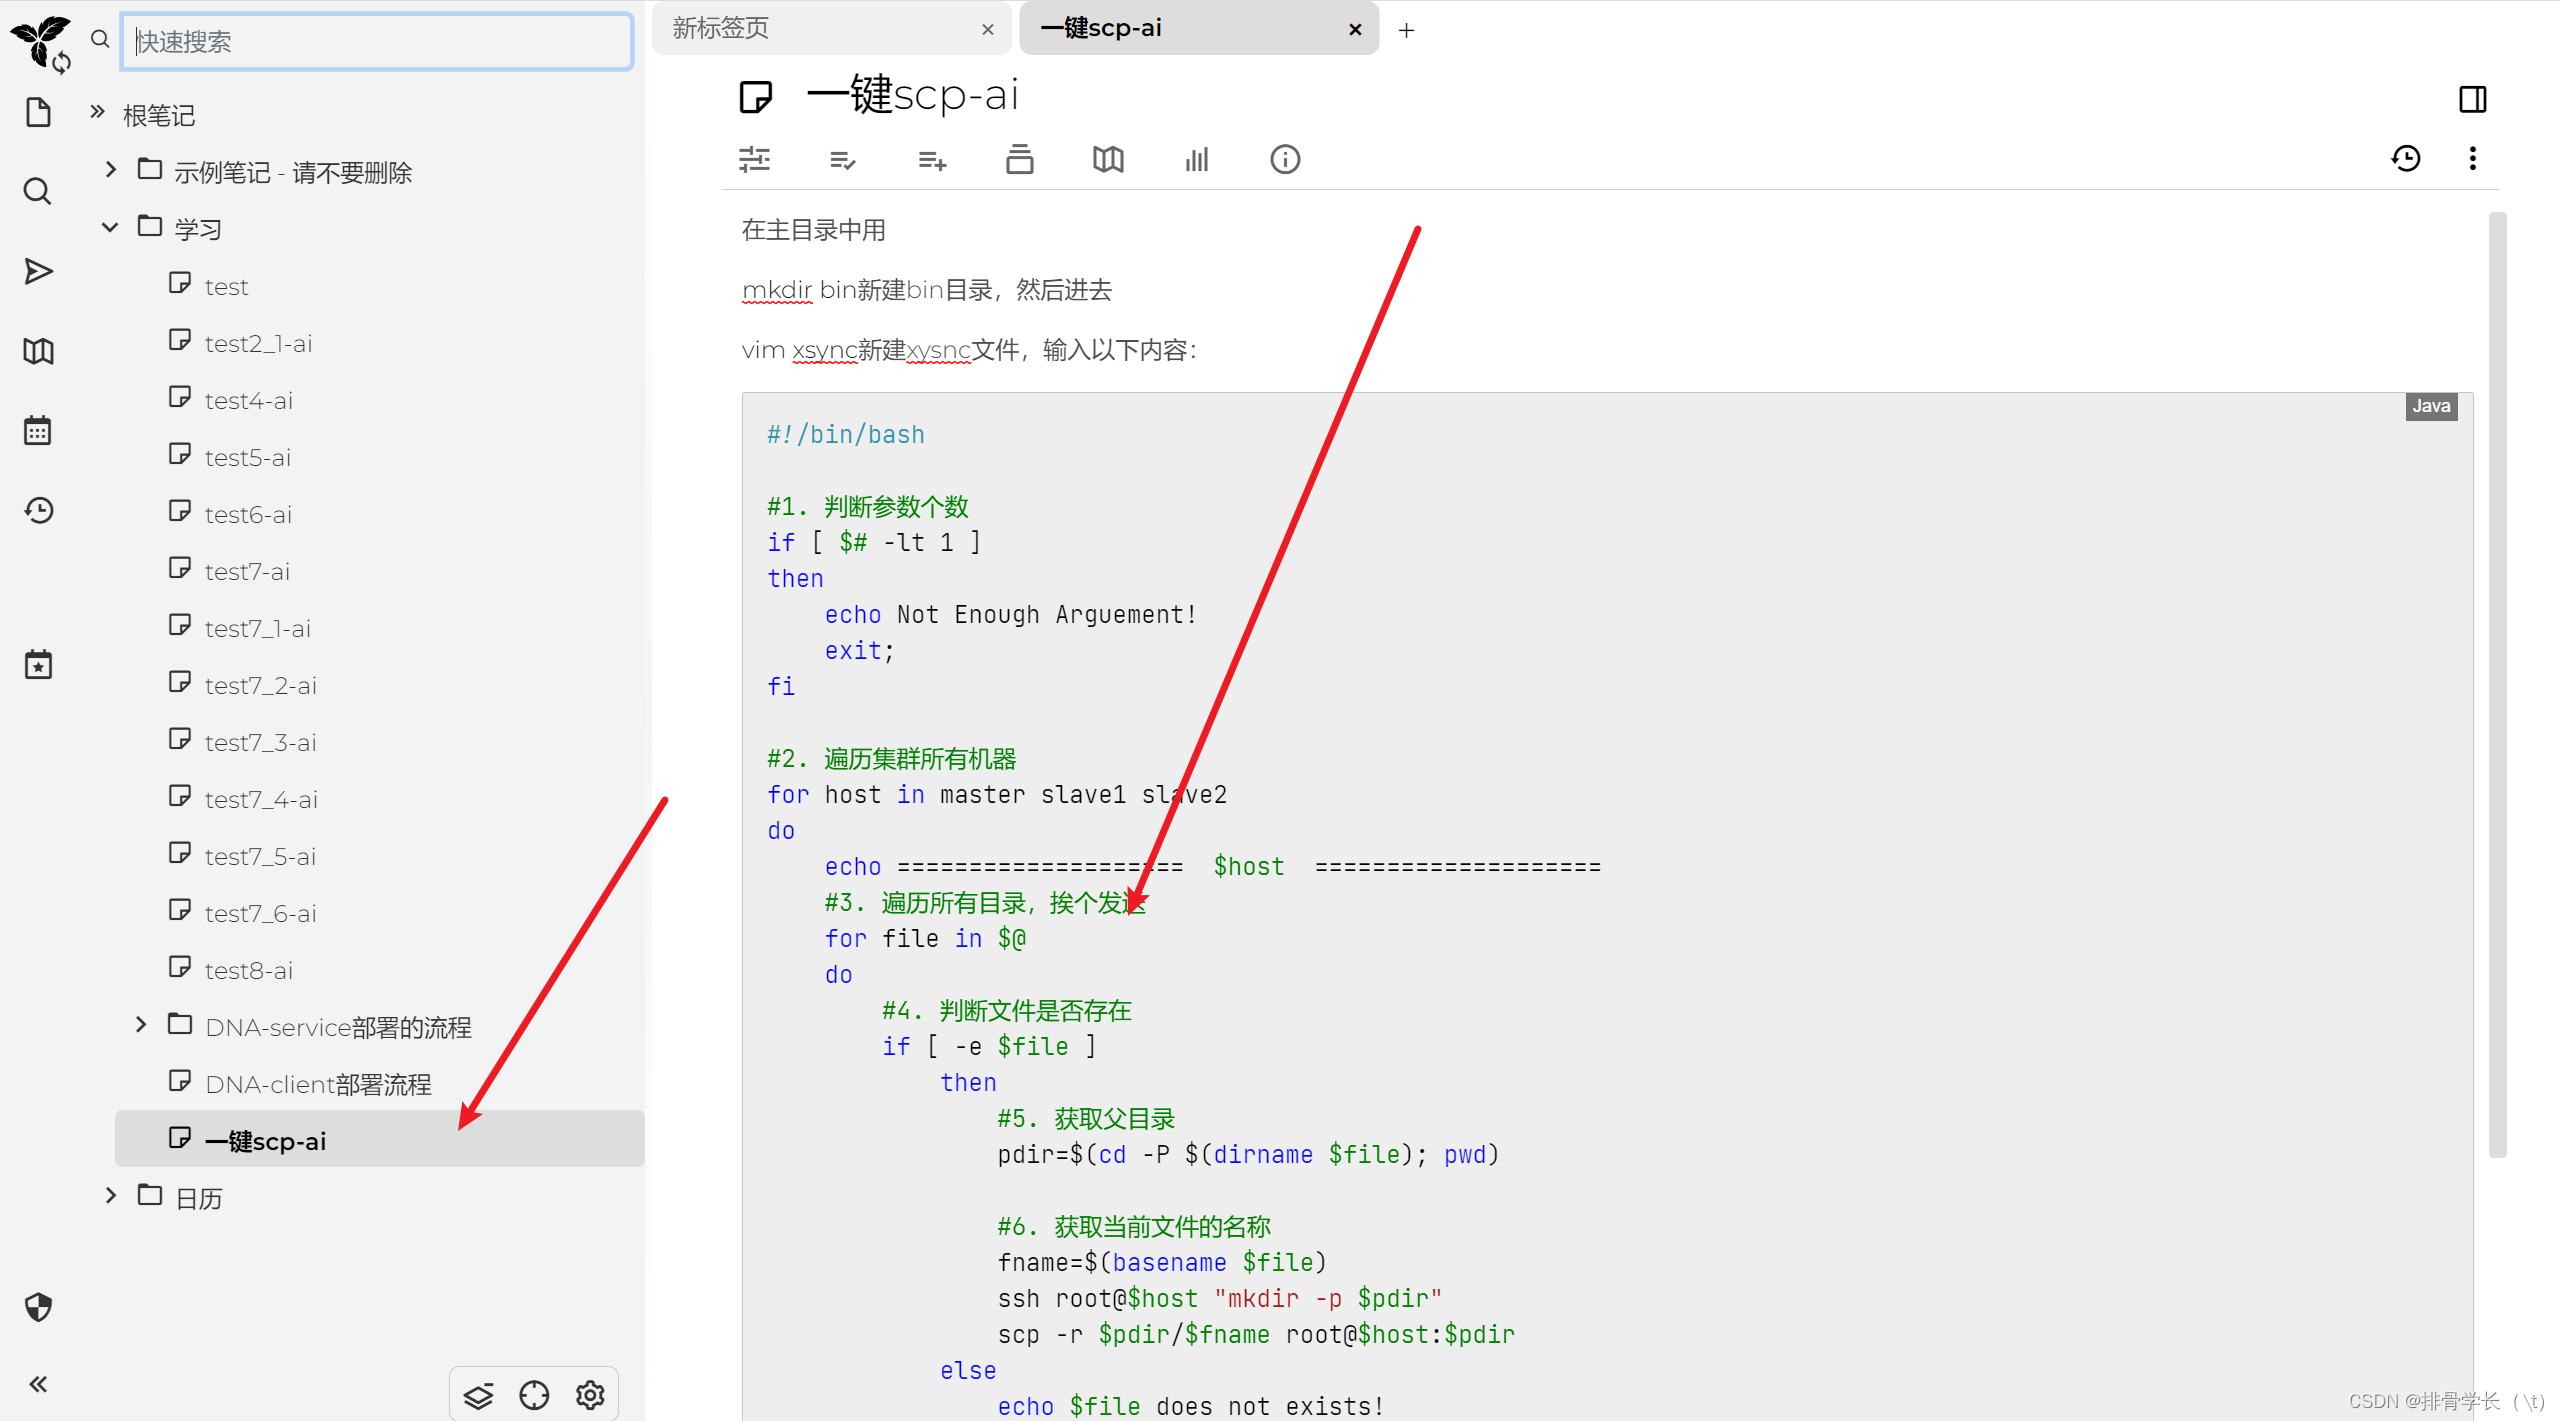2560x1421 pixels.
Task: Open the test8-ai note
Action: (248, 970)
